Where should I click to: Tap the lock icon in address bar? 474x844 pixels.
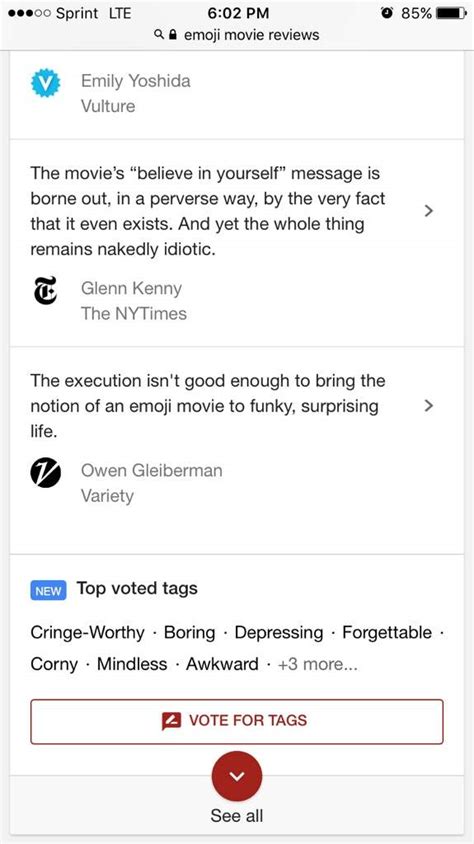(173, 35)
